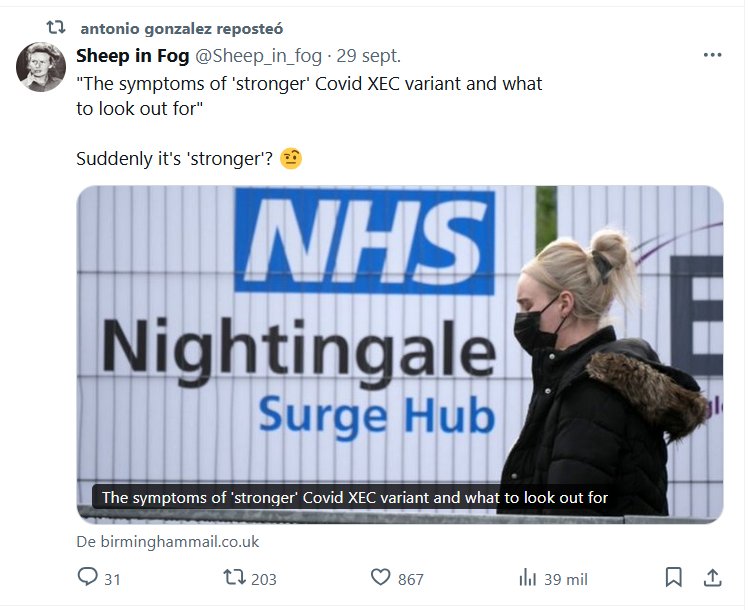Click the 203 reposts count
750x610 pixels.
(x=264, y=579)
